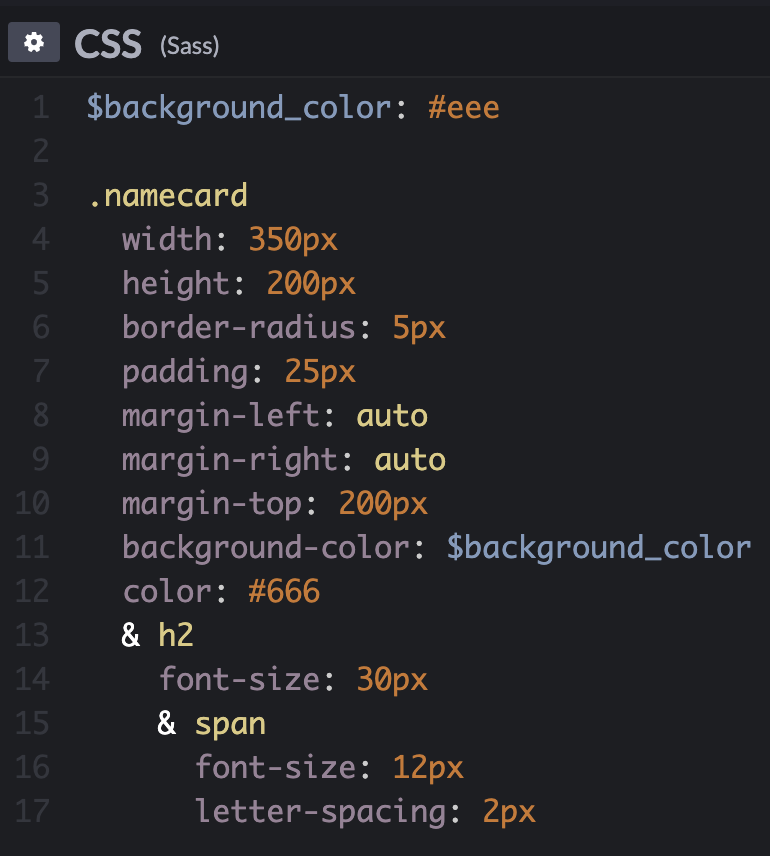The width and height of the screenshot is (770, 856).
Task: Click the #666 color value
Action: point(284,591)
